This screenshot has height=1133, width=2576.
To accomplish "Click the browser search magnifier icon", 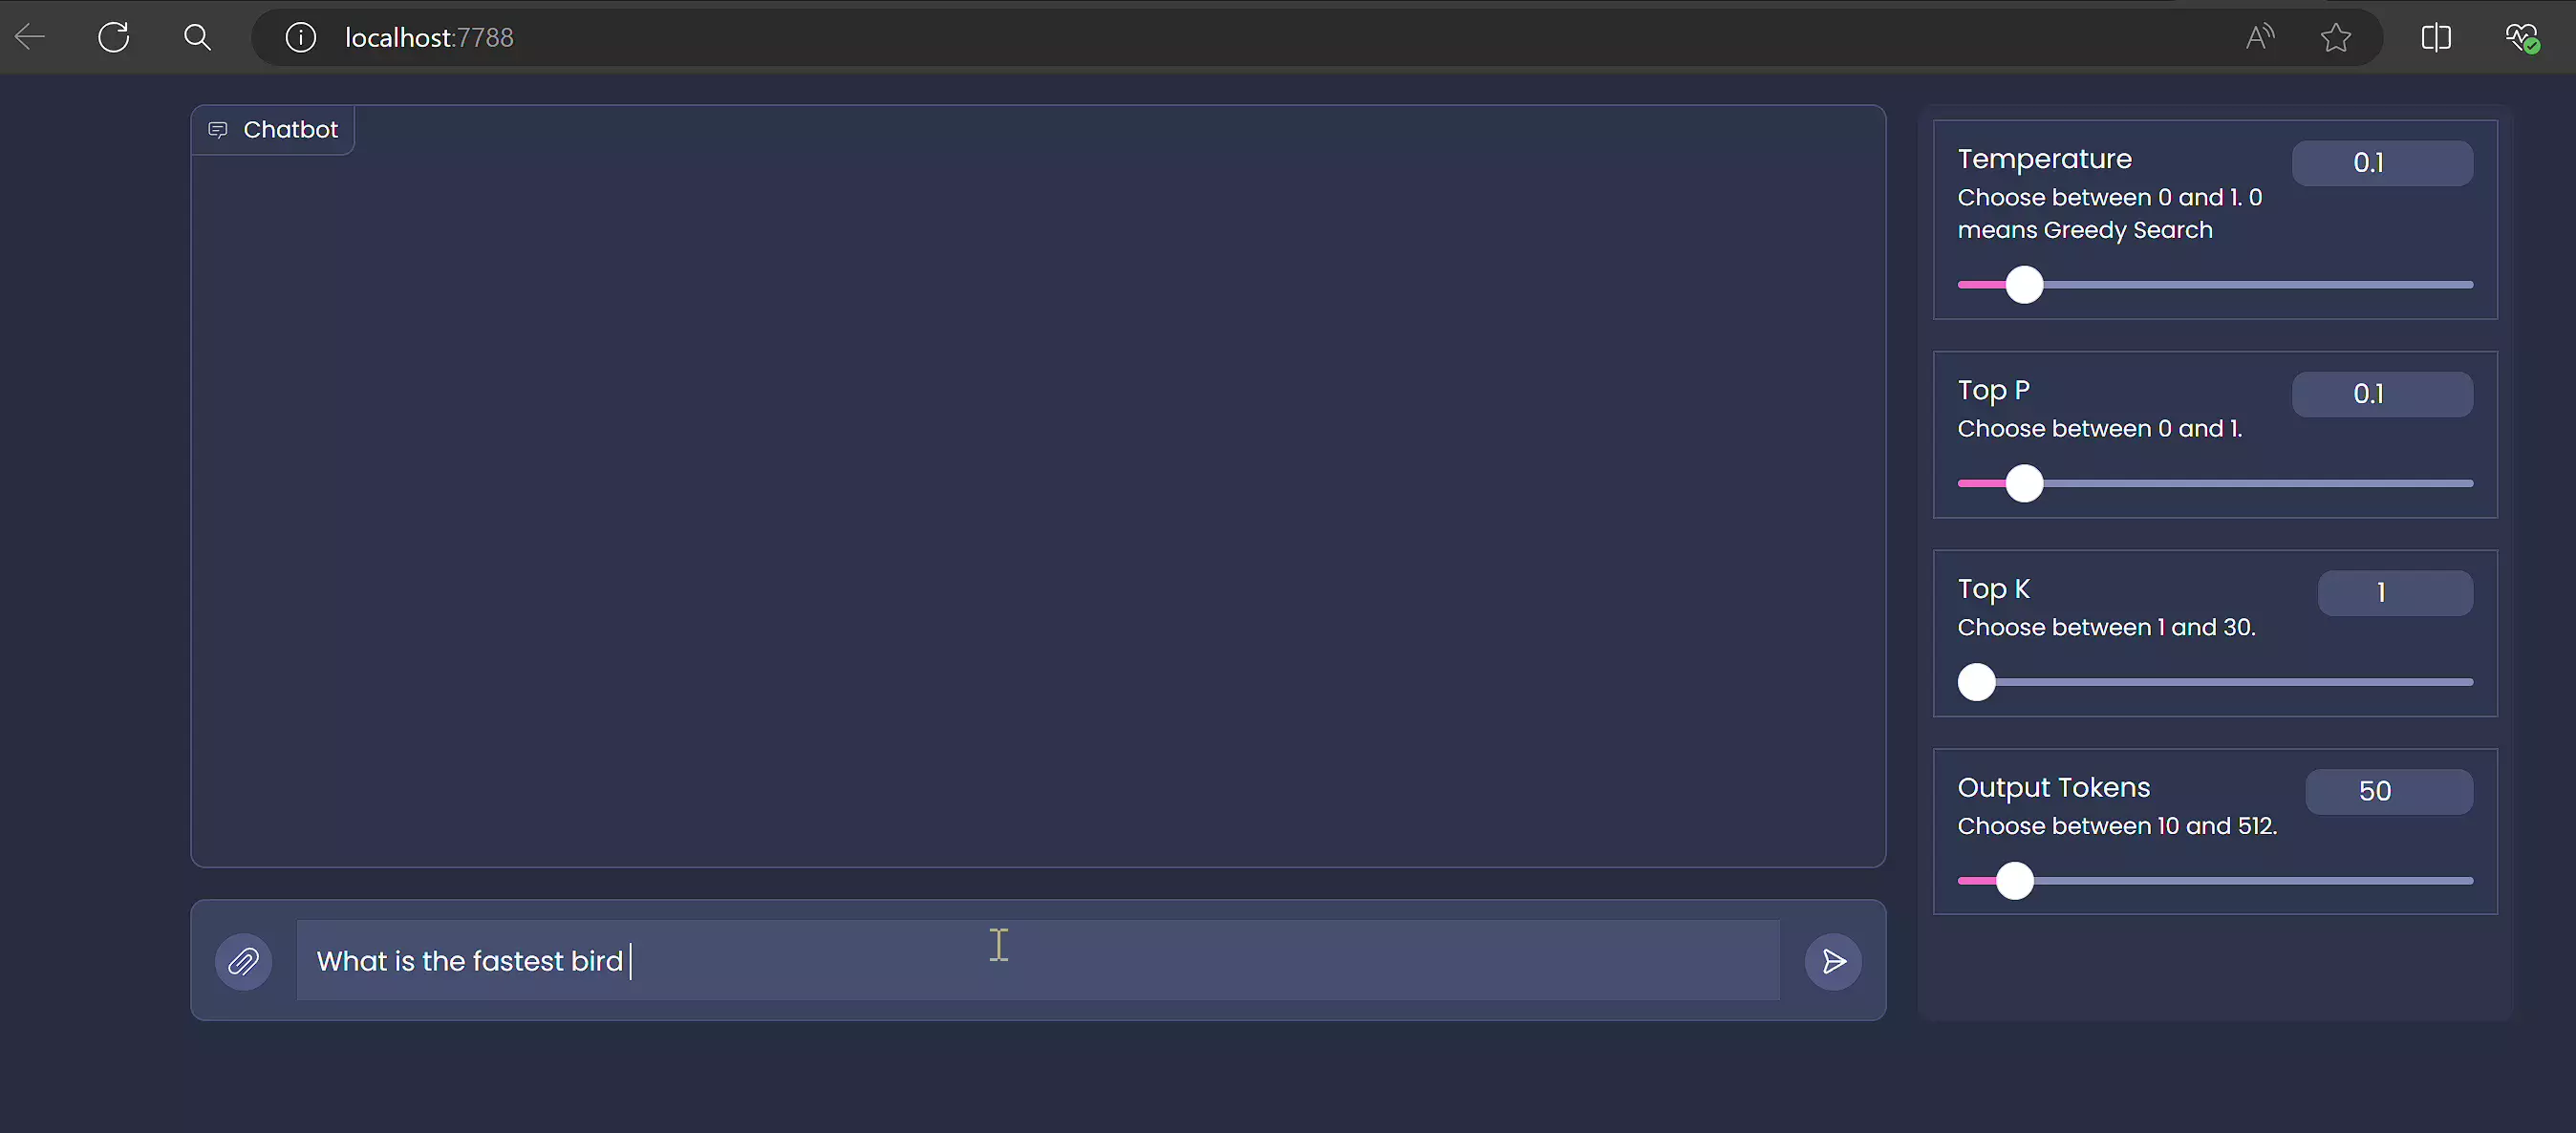I will coord(196,38).
